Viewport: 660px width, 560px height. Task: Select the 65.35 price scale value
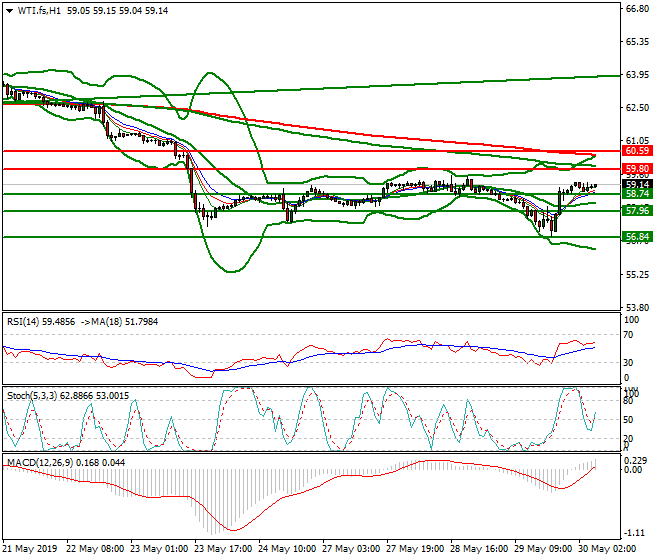point(637,42)
